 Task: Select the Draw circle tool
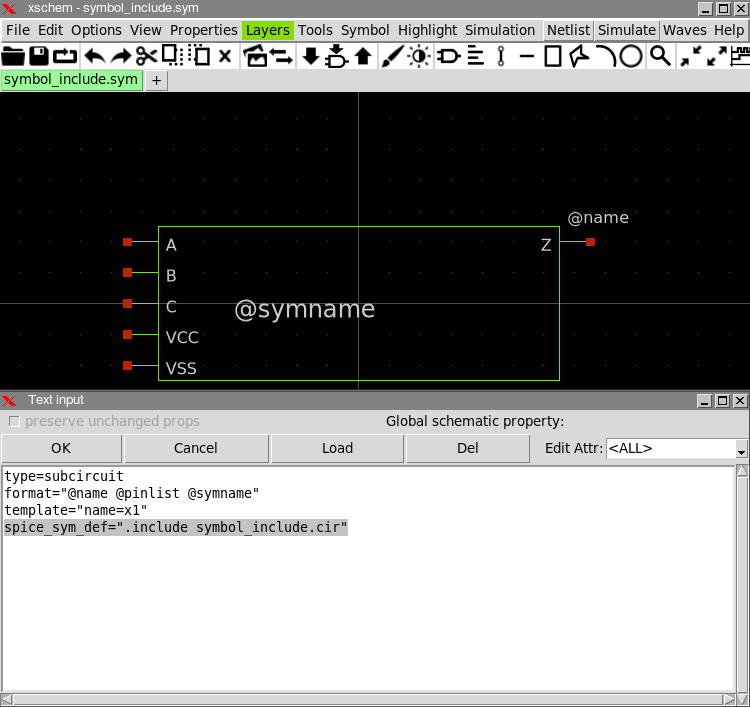(631, 56)
